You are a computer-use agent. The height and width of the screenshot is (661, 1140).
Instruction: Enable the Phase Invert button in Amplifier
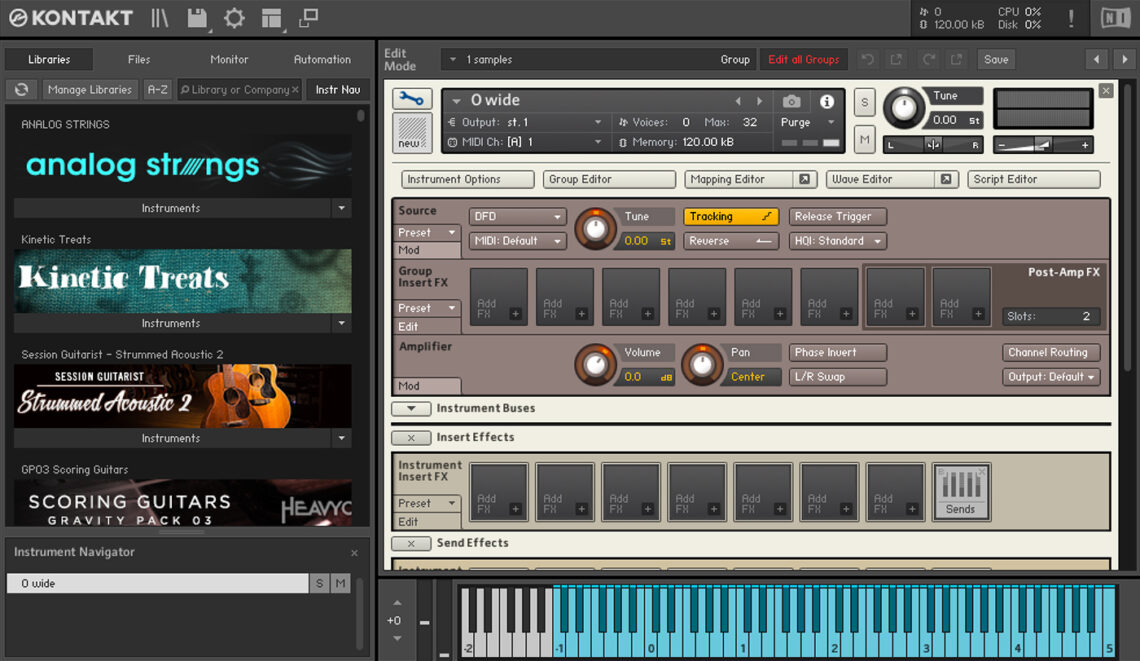coord(837,352)
